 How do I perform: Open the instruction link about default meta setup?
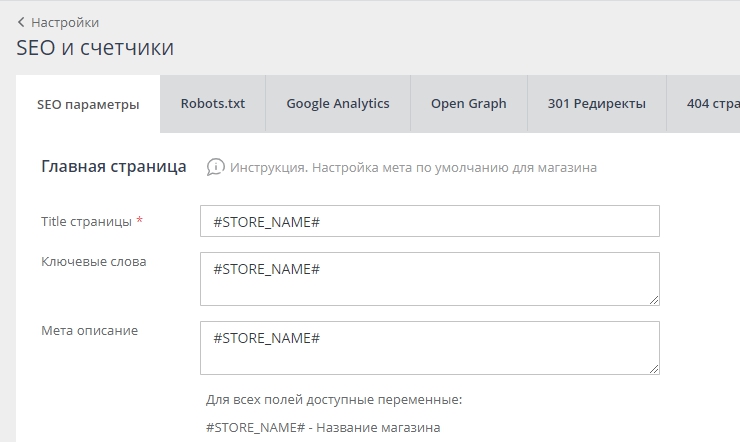413,168
